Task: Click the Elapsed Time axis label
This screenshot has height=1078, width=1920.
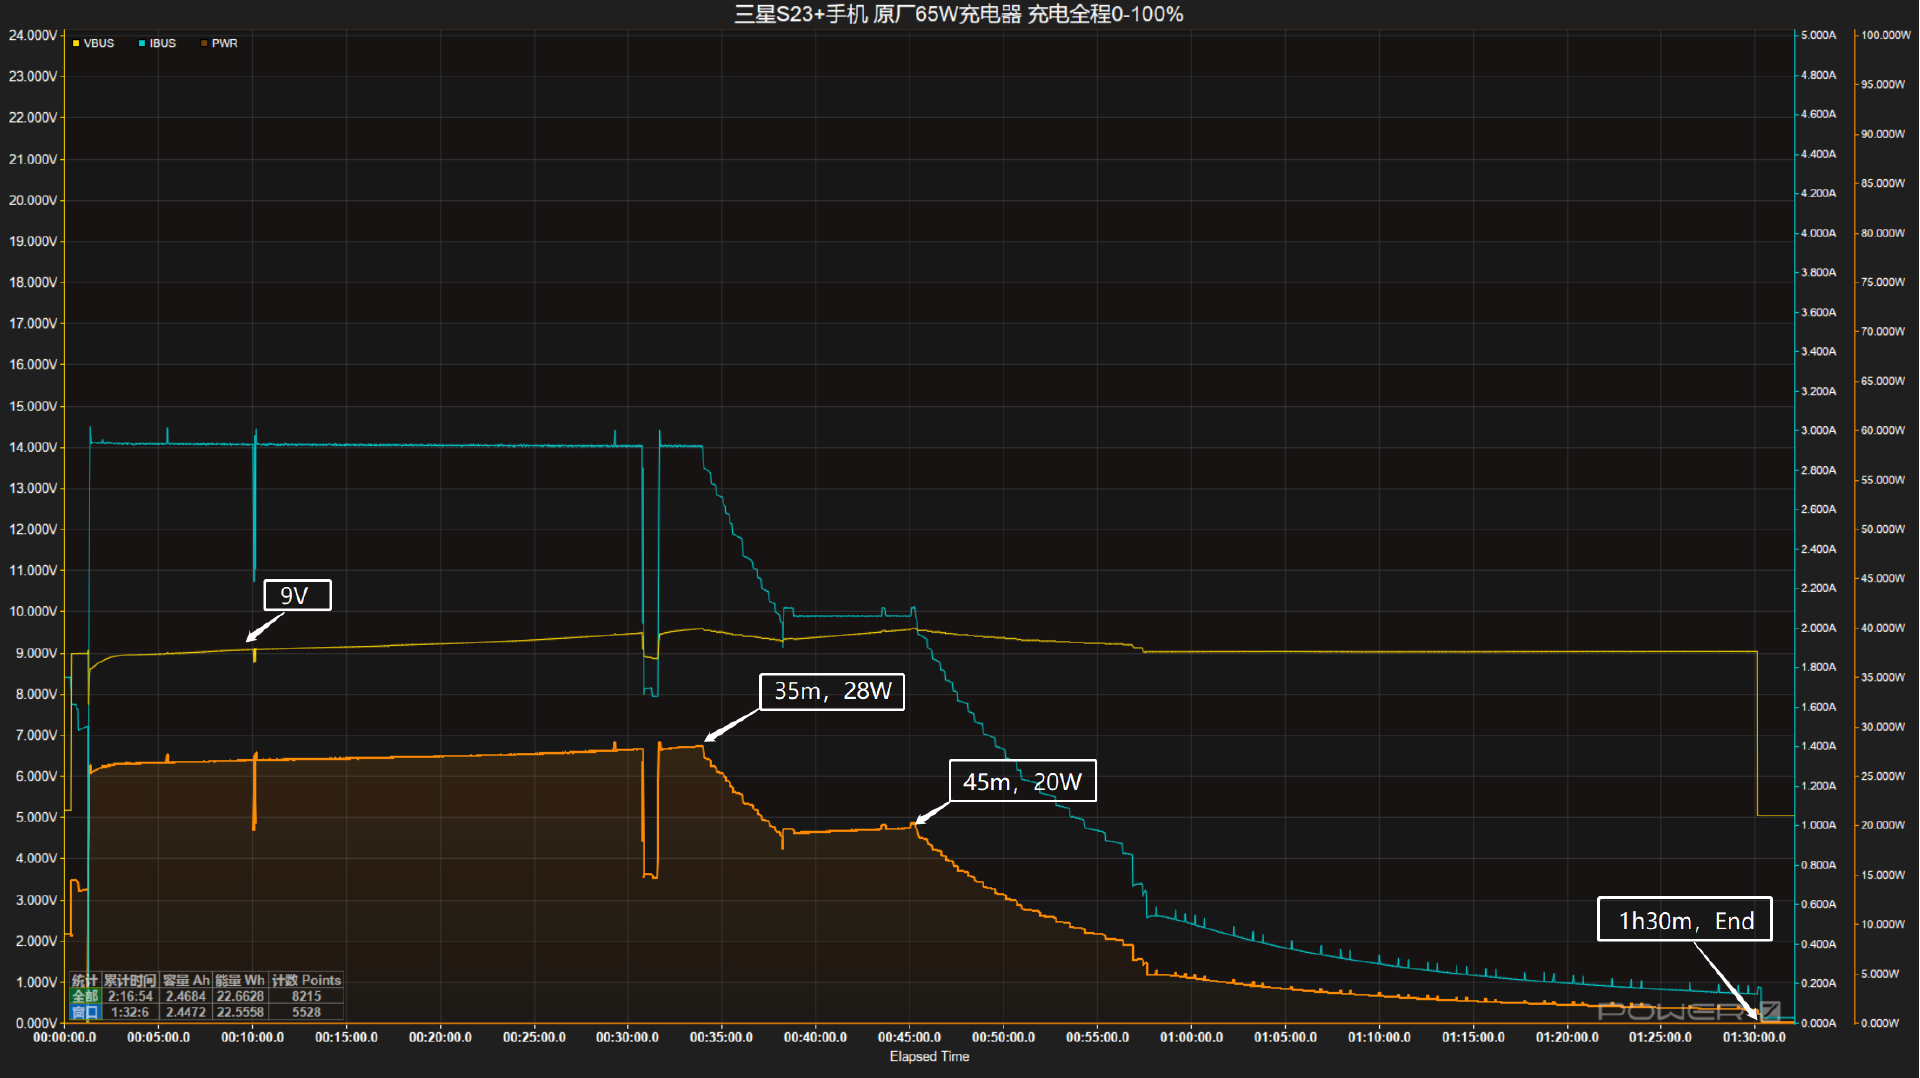Action: click(x=929, y=1057)
